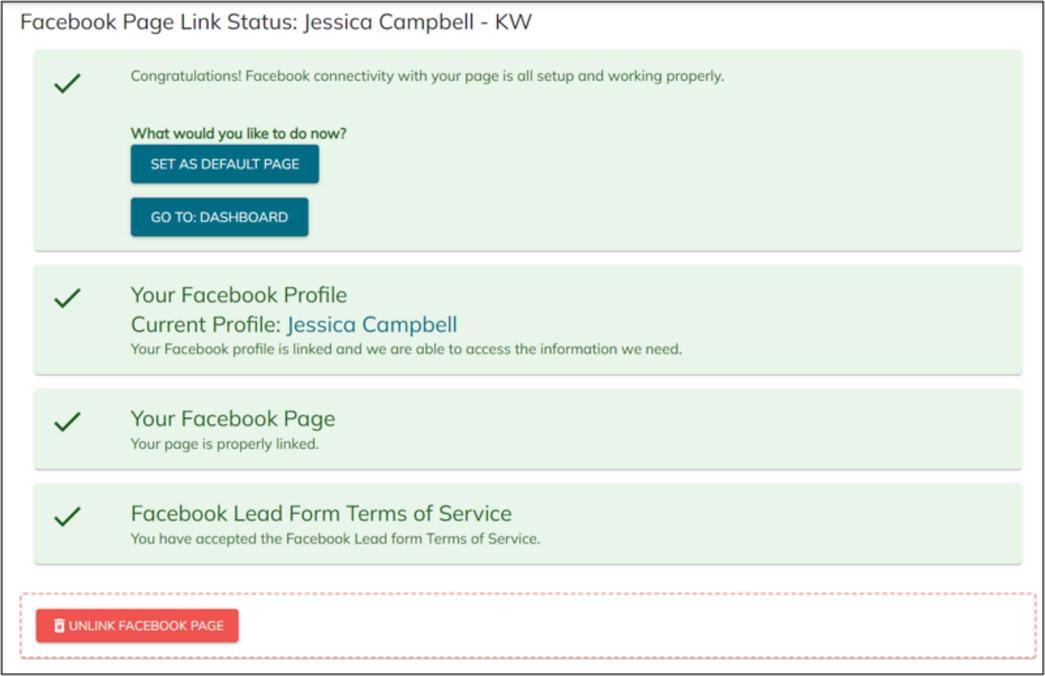Image resolution: width=1045 pixels, height=676 pixels.
Task: Click the 'What would you like to do now?' label
Action: pyautogui.click(x=239, y=133)
